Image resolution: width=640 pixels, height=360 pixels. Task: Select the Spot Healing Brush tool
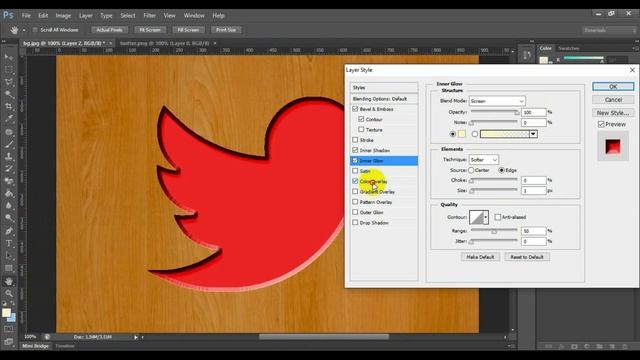(9, 132)
